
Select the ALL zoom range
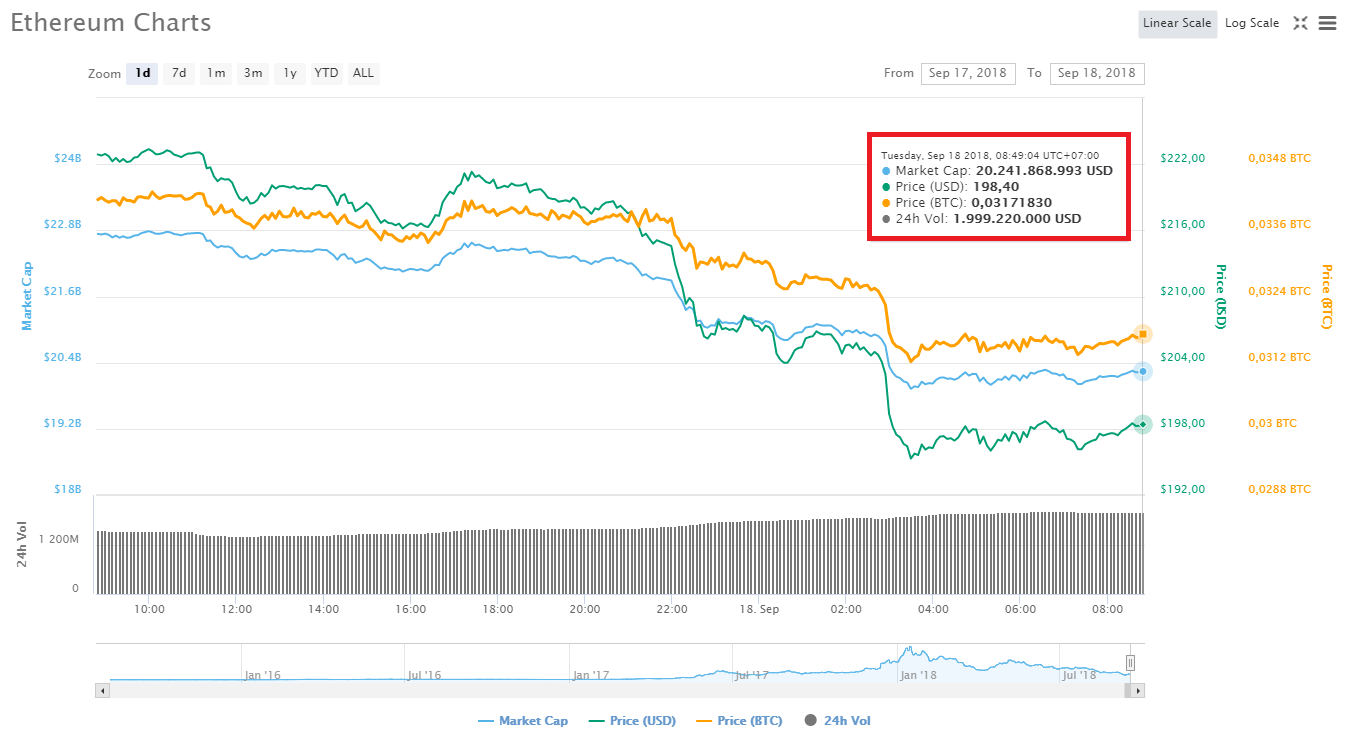(x=363, y=73)
